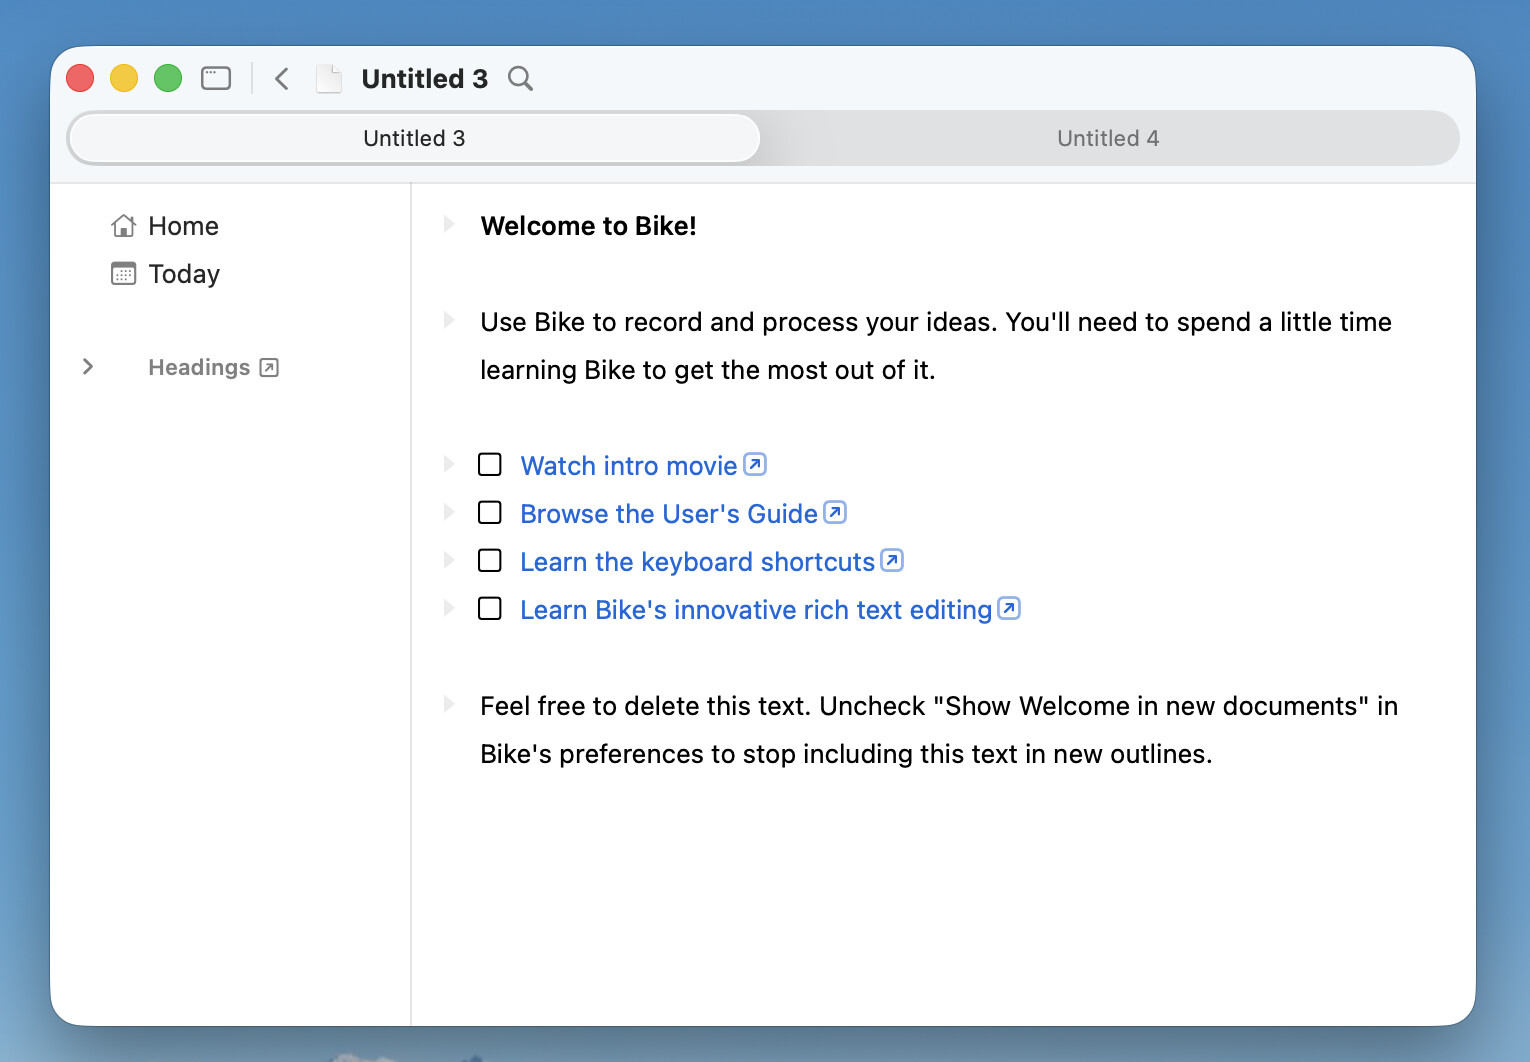The height and width of the screenshot is (1062, 1530).
Task: Follow Learn Bike's innovative rich text editing link
Action: [755, 610]
